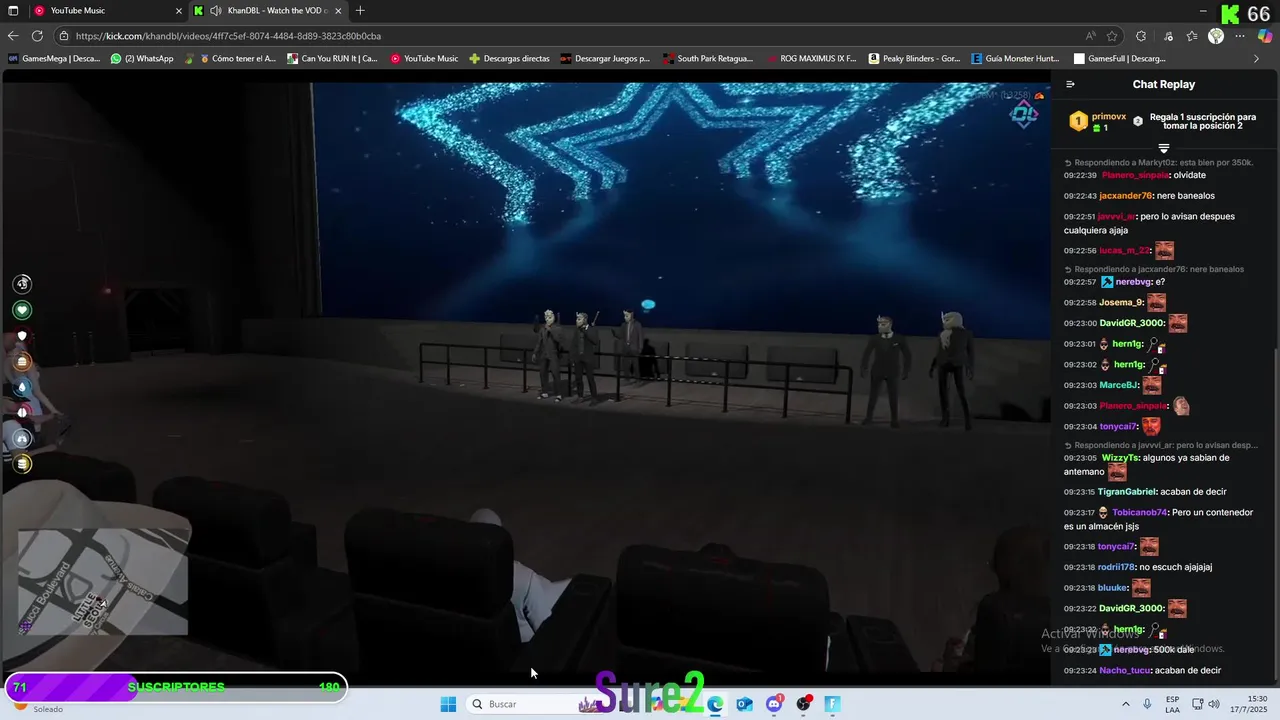Click username Planero_sinpala at 09:22:39
Image resolution: width=1280 pixels, height=720 pixels.
[x=1134, y=175]
